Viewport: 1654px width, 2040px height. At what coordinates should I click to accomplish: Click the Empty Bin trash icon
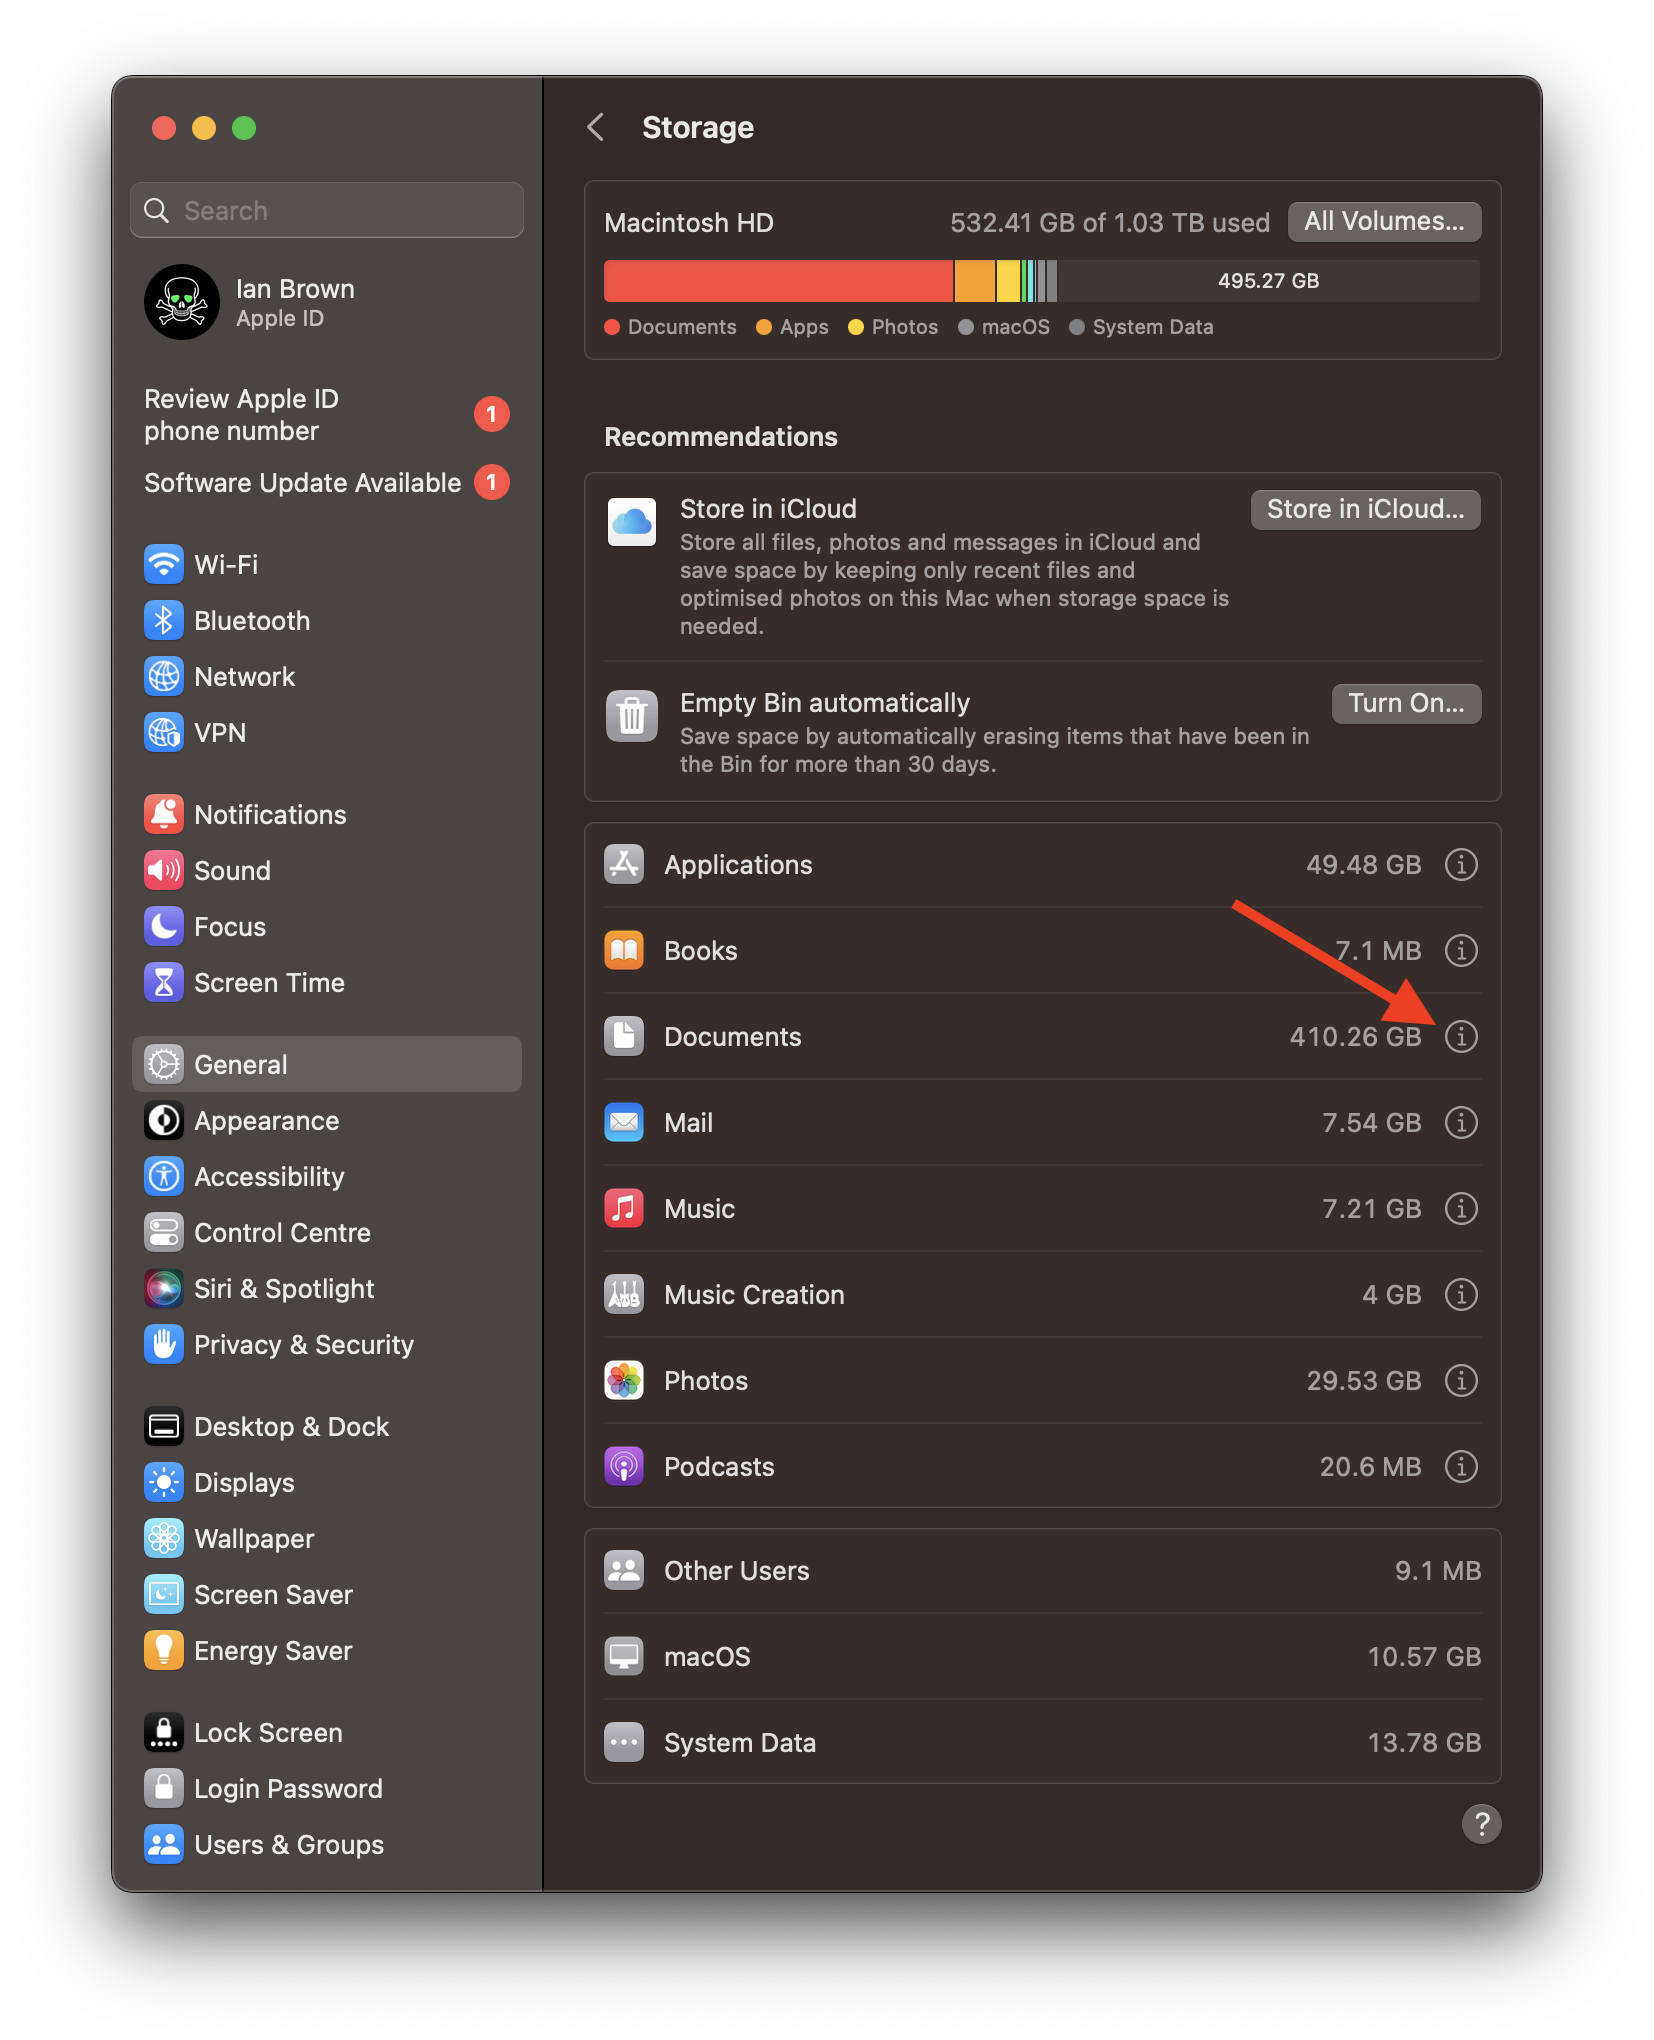click(632, 716)
